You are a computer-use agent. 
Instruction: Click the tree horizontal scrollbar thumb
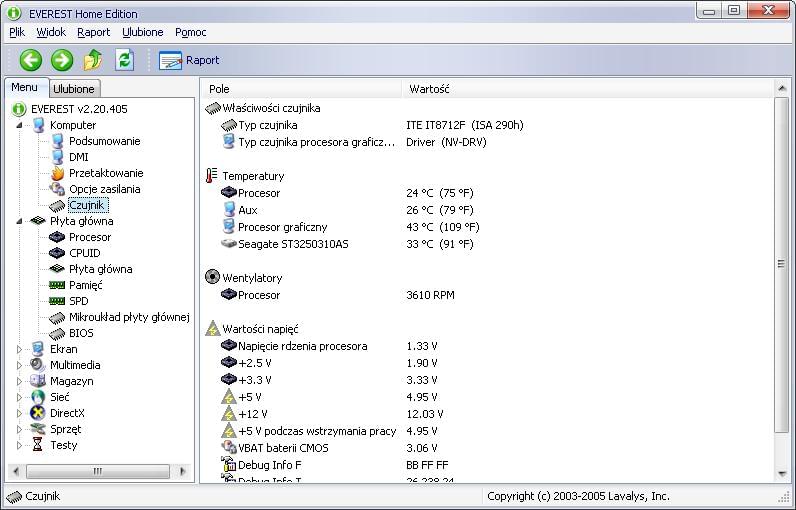click(x=97, y=471)
